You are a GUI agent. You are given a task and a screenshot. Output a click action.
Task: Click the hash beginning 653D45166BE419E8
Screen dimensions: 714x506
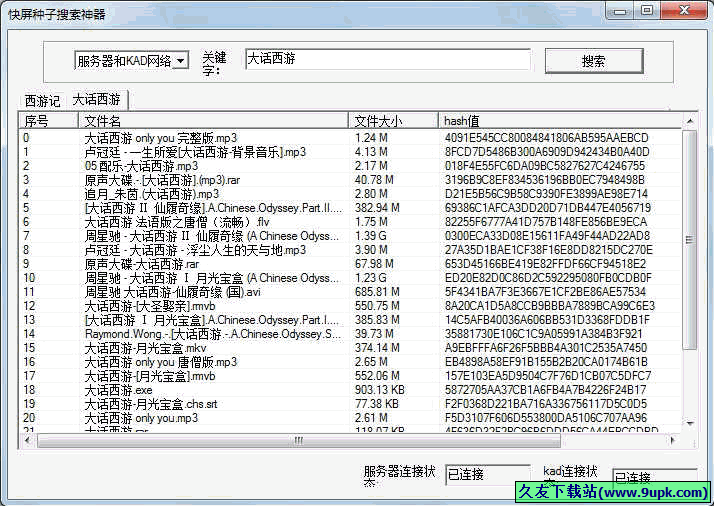545,264
